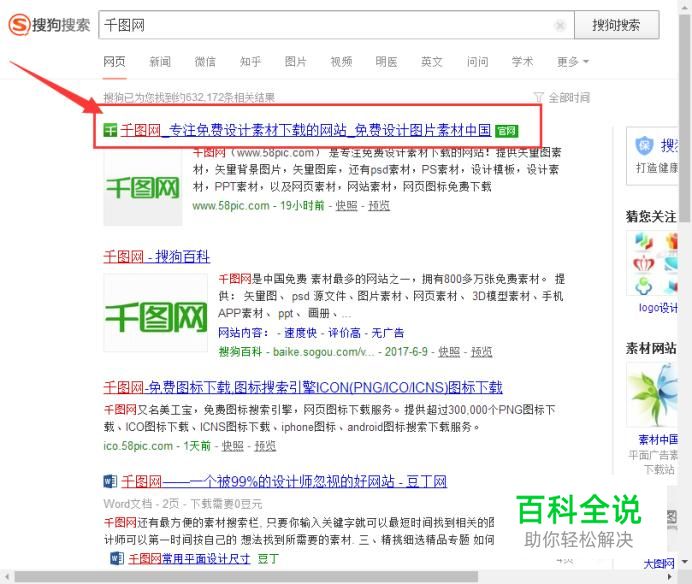Open the 问问 tab
The image size is (692, 584).
tap(478, 61)
